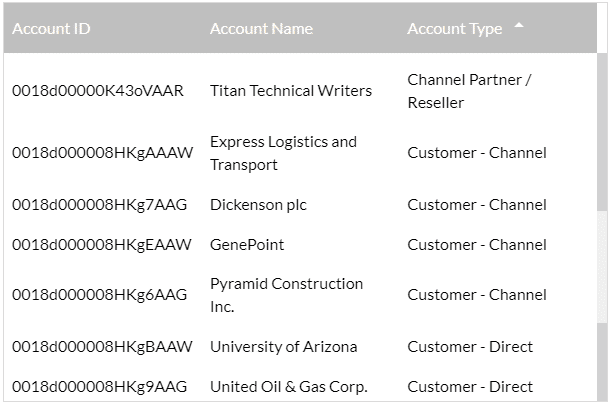Select Express Logistics and Transport row
The width and height of the screenshot is (612, 407).
point(283,153)
